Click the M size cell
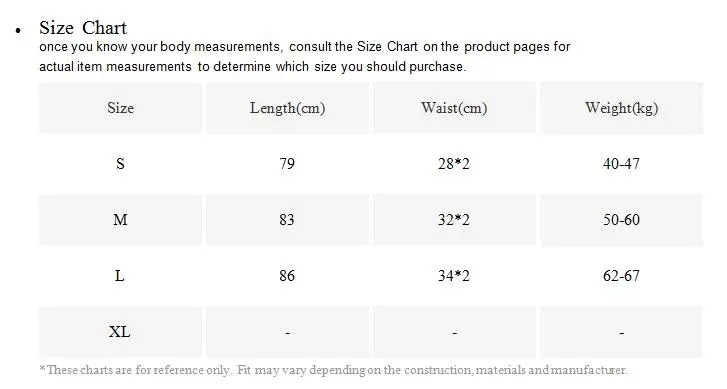The image size is (727, 389). pyautogui.click(x=121, y=220)
